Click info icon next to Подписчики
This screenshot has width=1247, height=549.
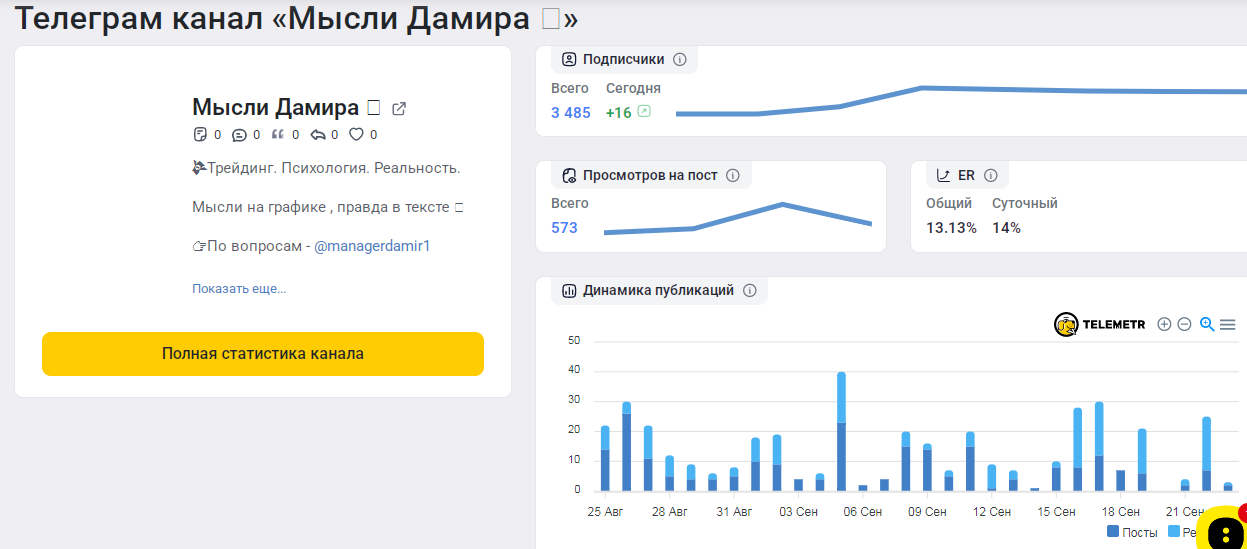680,59
